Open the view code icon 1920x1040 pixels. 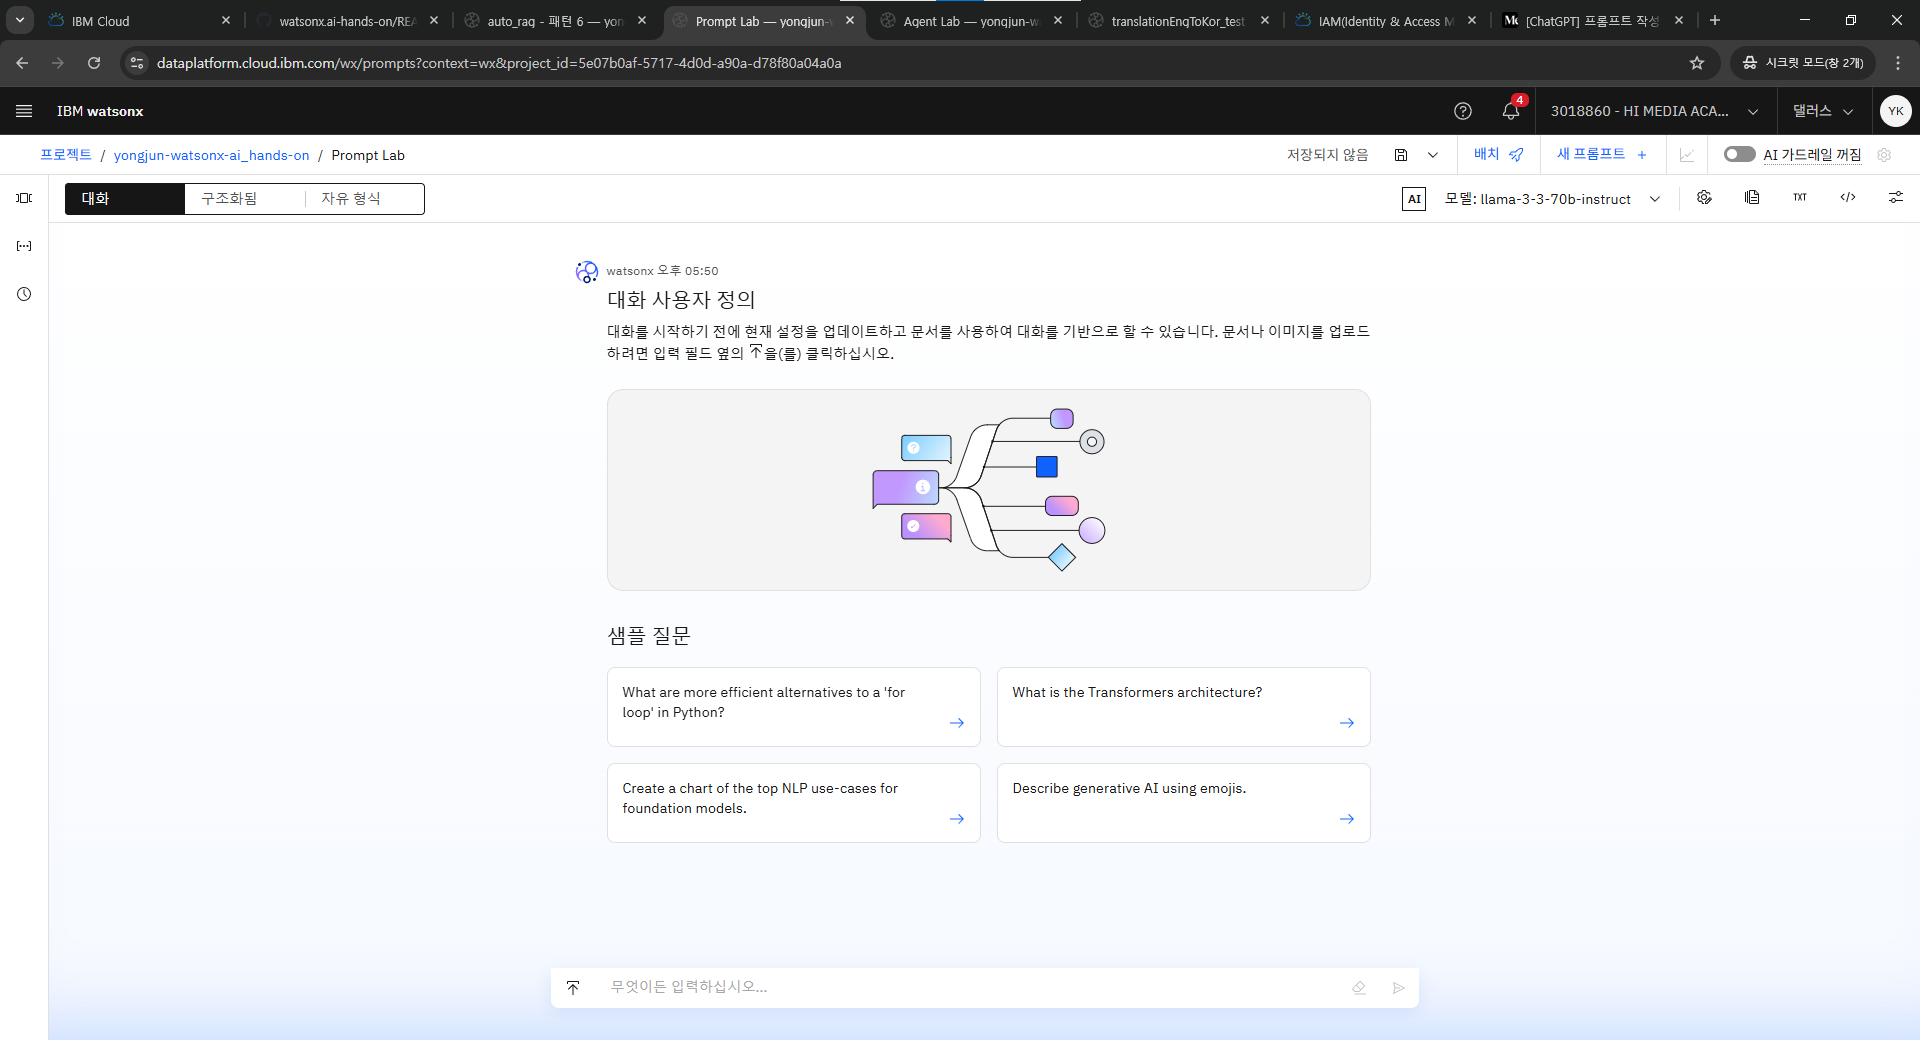(1848, 198)
